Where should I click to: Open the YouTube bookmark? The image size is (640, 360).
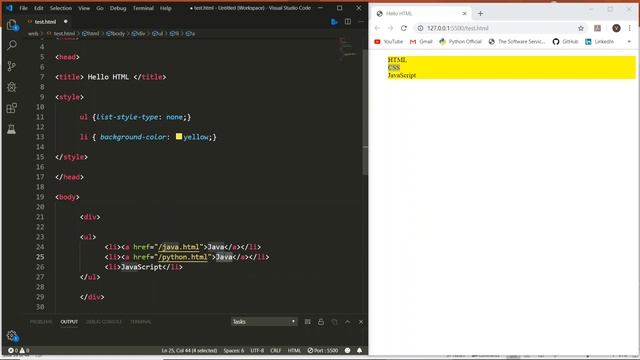point(389,42)
